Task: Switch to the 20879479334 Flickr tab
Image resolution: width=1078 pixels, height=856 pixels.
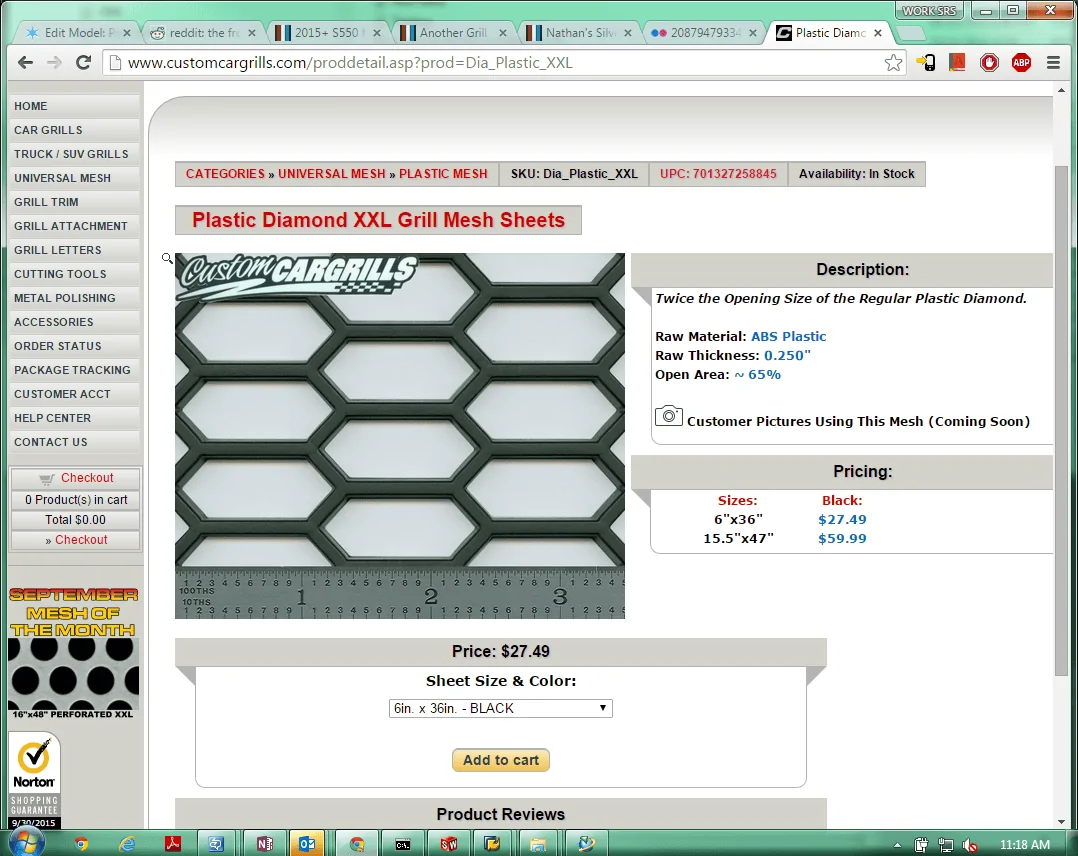Action: [x=703, y=33]
